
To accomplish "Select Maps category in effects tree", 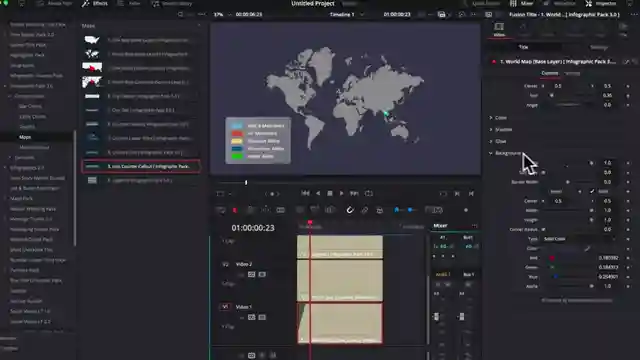I will pos(25,137).
